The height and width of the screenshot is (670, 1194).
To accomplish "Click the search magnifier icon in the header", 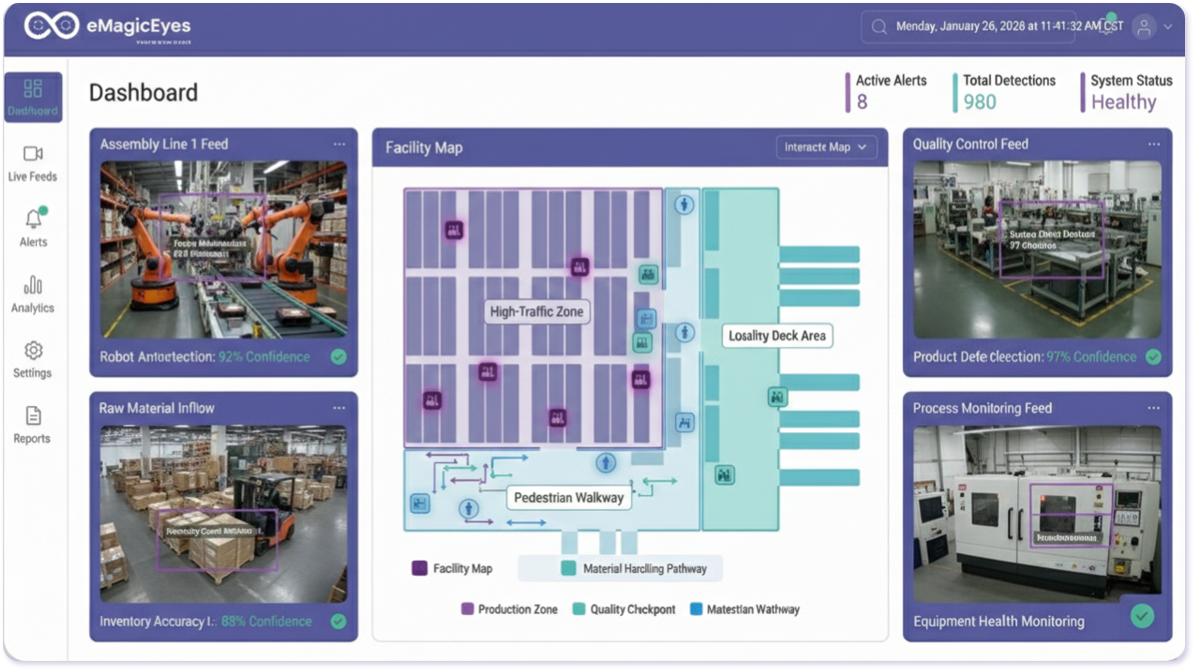I will [x=878, y=27].
